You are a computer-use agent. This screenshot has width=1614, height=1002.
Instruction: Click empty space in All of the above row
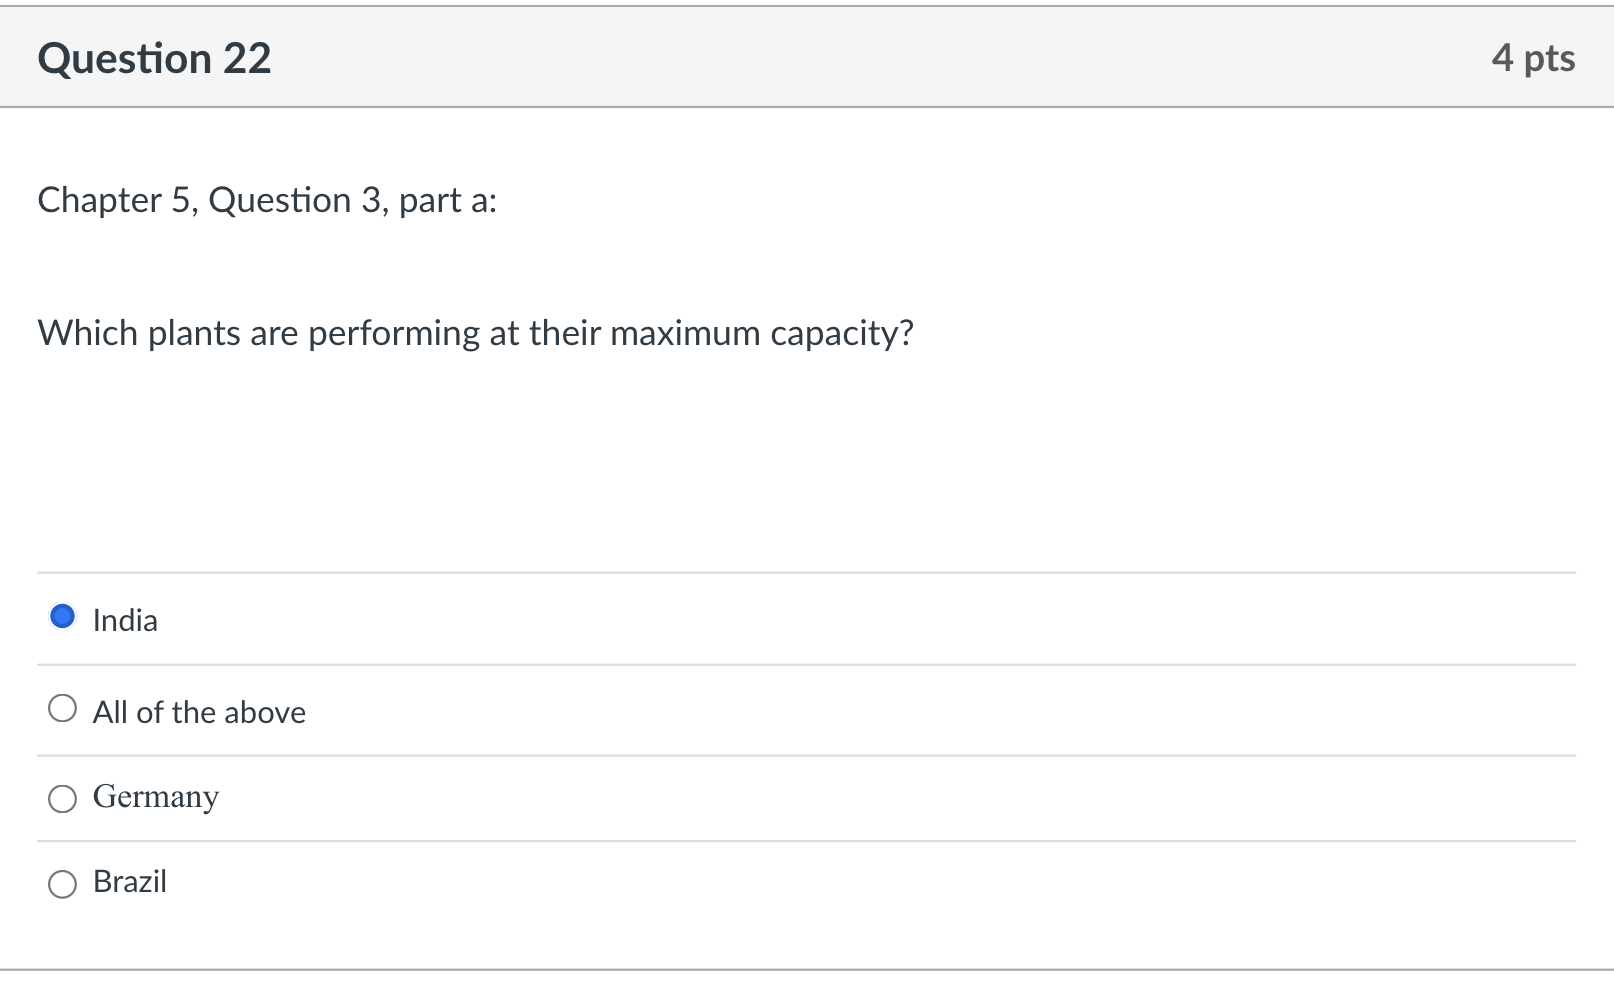[x=800, y=711]
